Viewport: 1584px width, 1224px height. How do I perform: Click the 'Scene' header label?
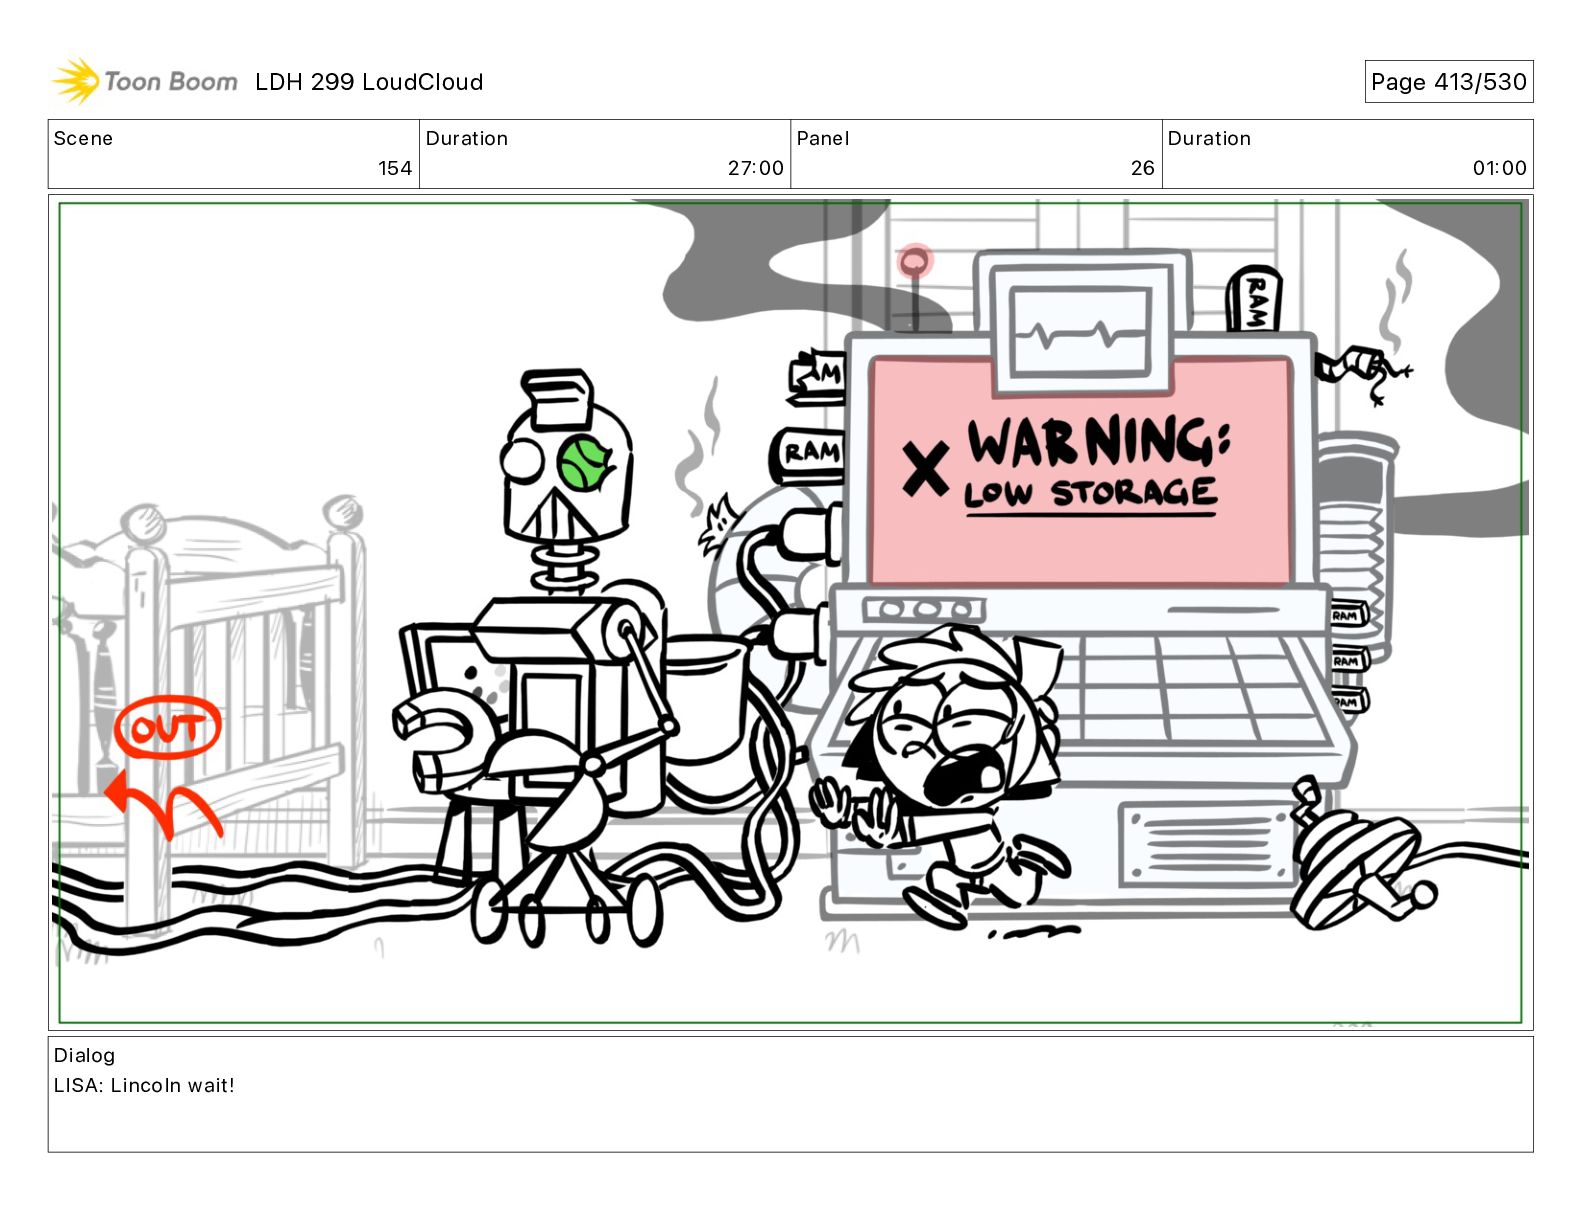pos(83,138)
